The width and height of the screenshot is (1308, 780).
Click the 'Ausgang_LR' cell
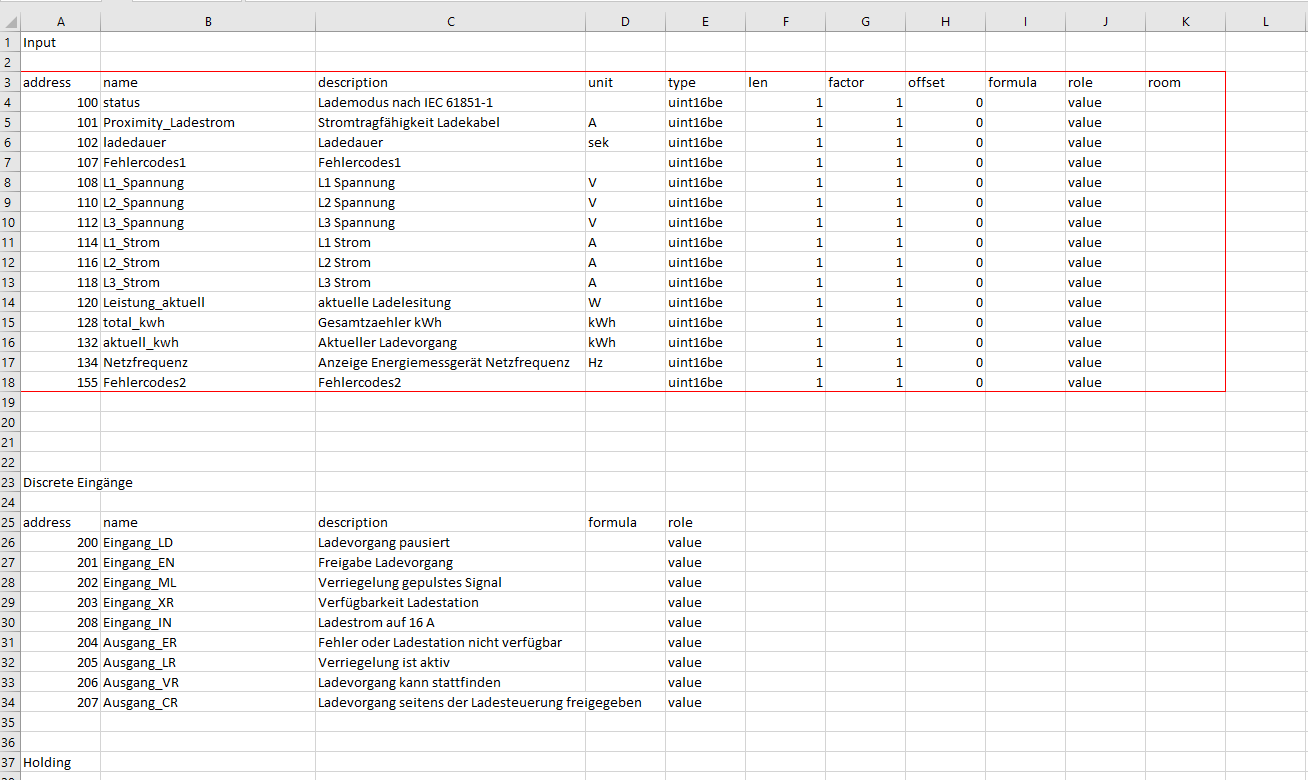pyautogui.click(x=208, y=662)
